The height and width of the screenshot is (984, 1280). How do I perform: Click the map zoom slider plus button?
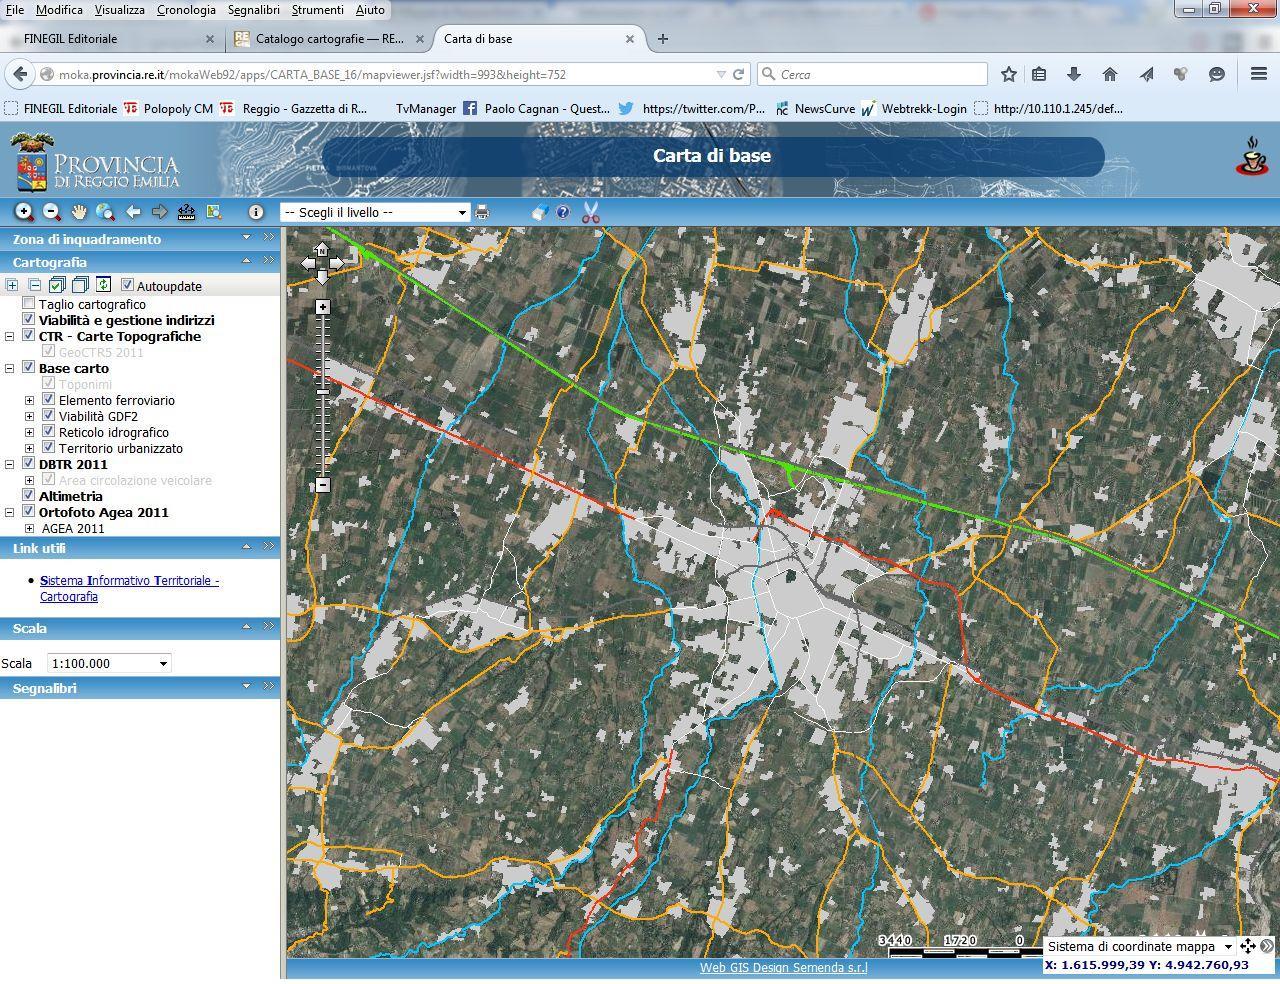[322, 306]
